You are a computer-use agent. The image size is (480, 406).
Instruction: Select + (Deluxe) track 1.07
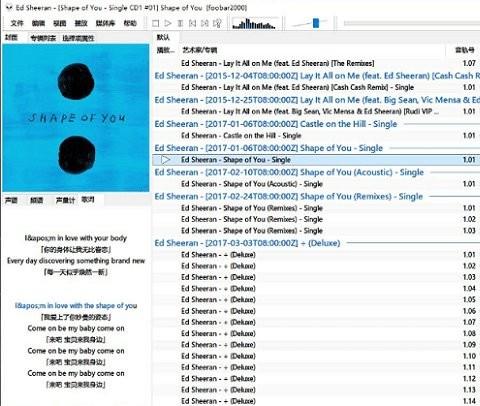(x=316, y=322)
